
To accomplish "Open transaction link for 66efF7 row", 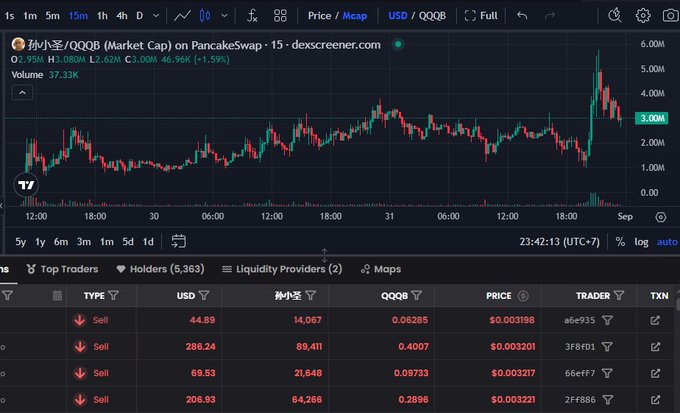I will (x=655, y=374).
